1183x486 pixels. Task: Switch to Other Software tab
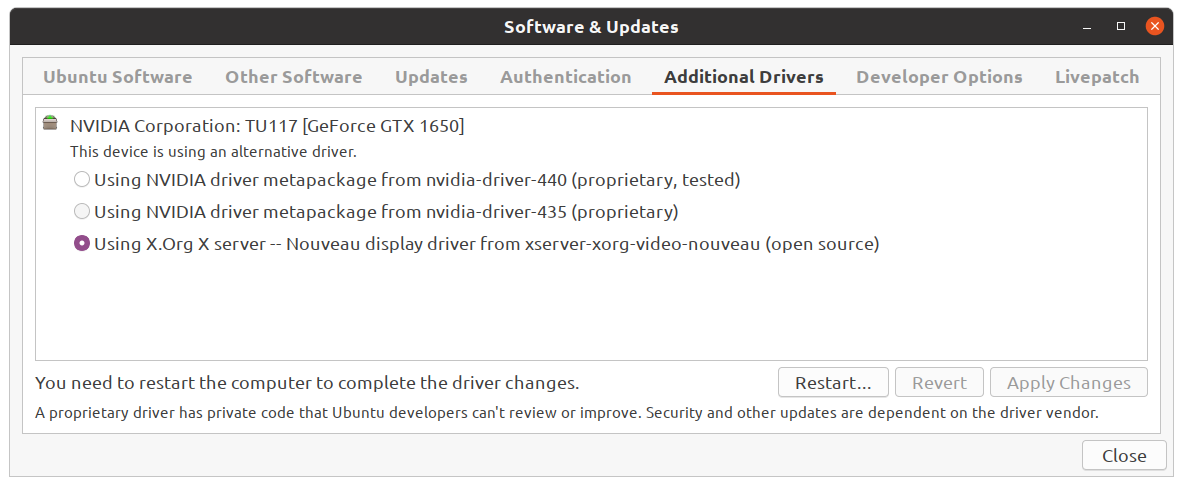pos(293,77)
